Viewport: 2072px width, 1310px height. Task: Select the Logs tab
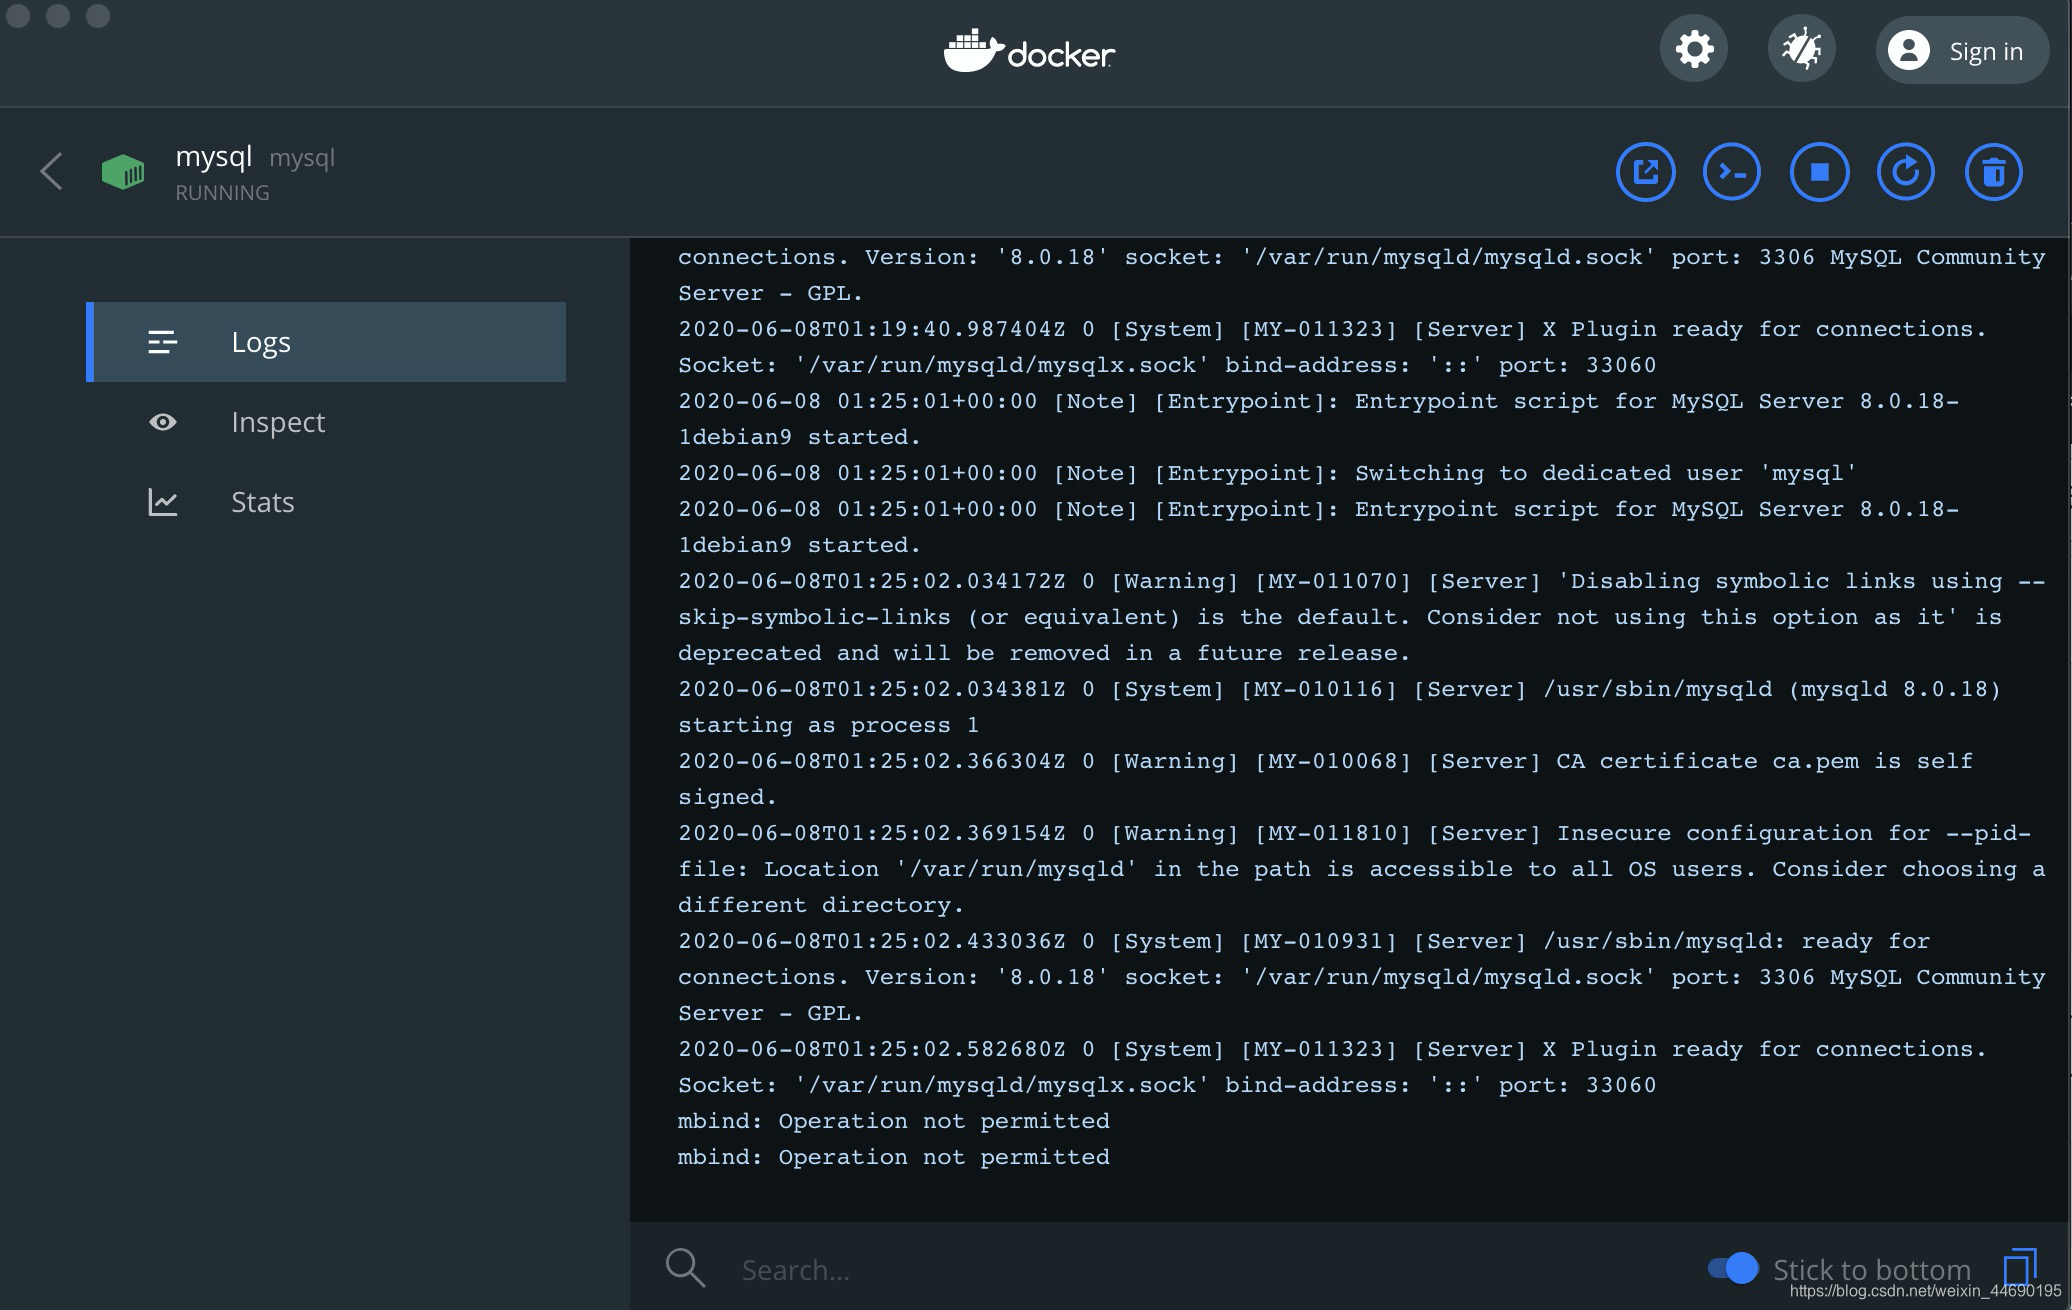coord(326,342)
